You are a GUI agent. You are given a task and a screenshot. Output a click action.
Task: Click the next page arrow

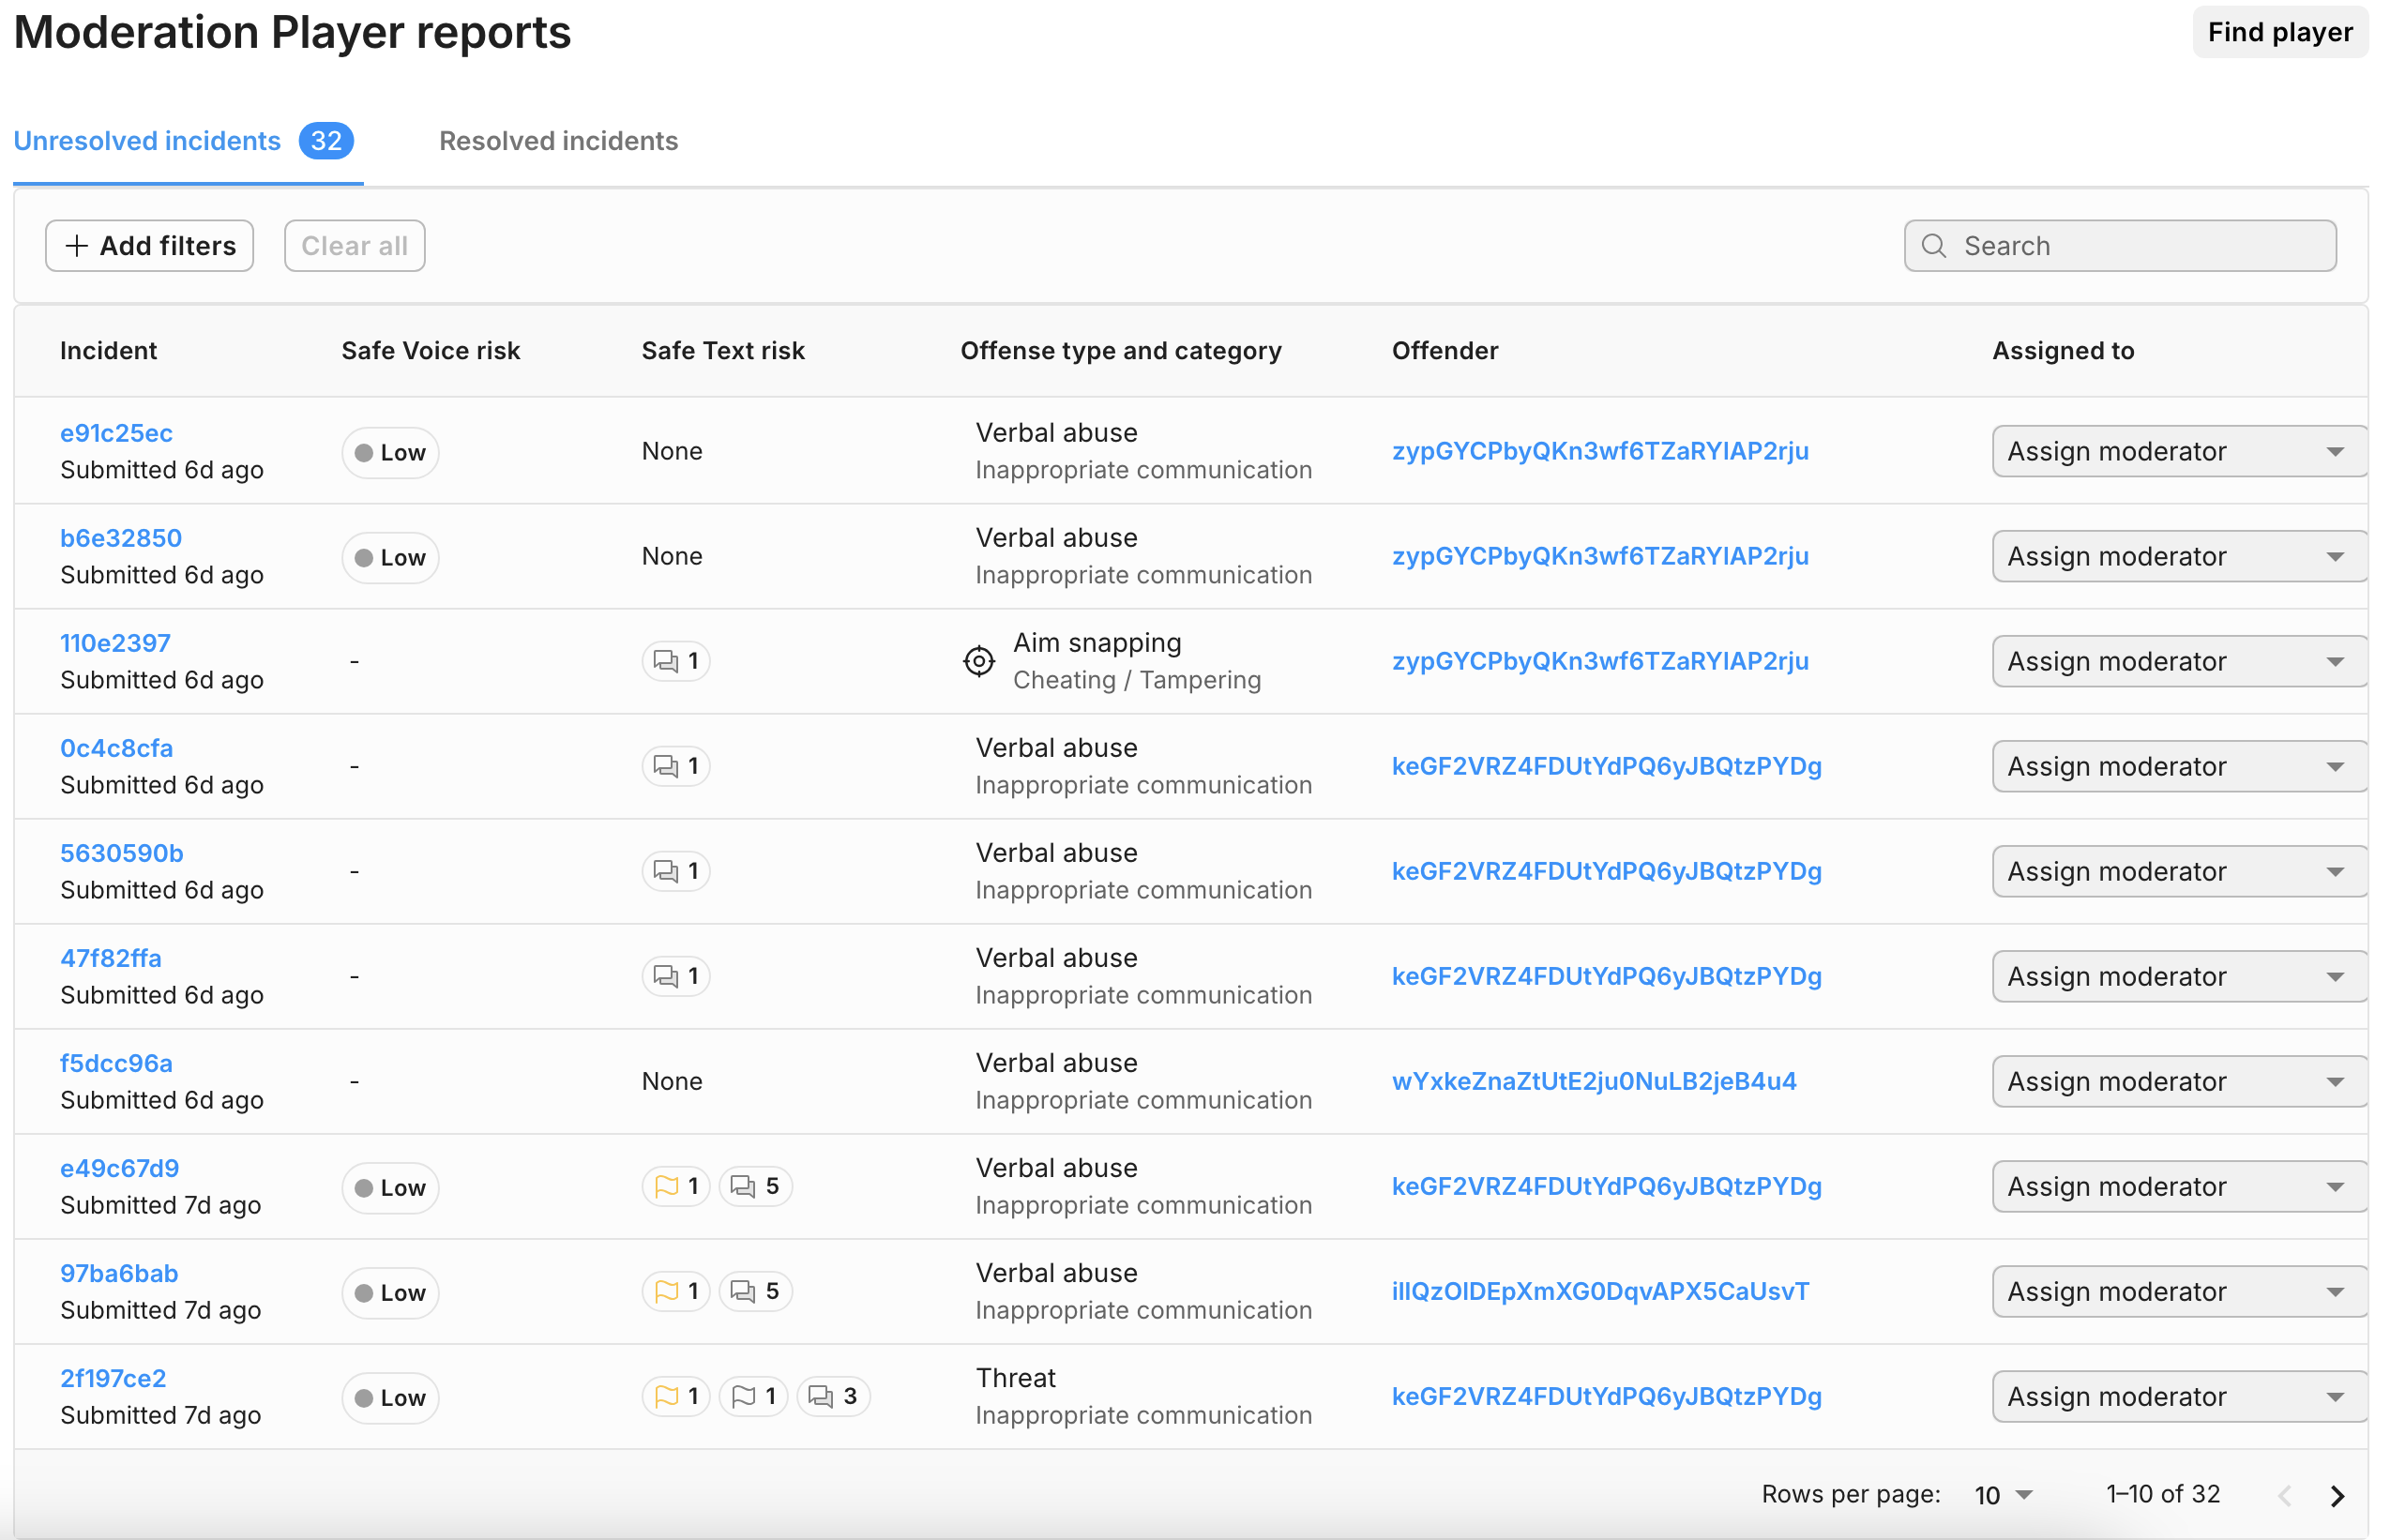click(2338, 1495)
